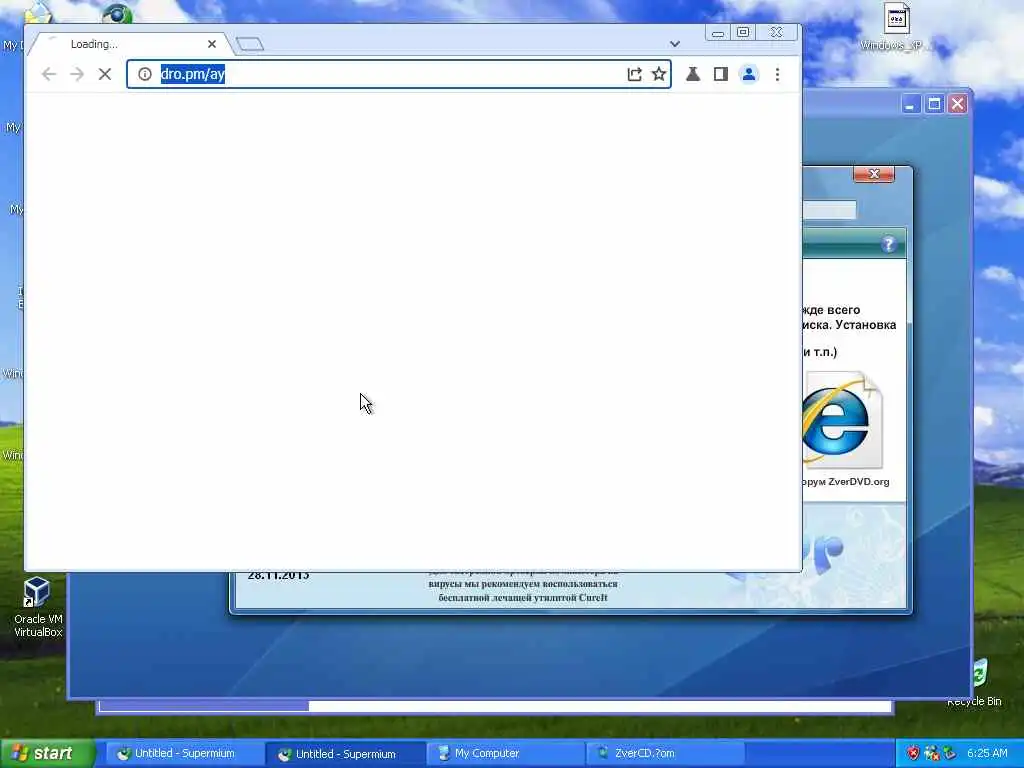This screenshot has width=1024, height=768.
Task: View site information icon in address bar
Action: tap(145, 74)
